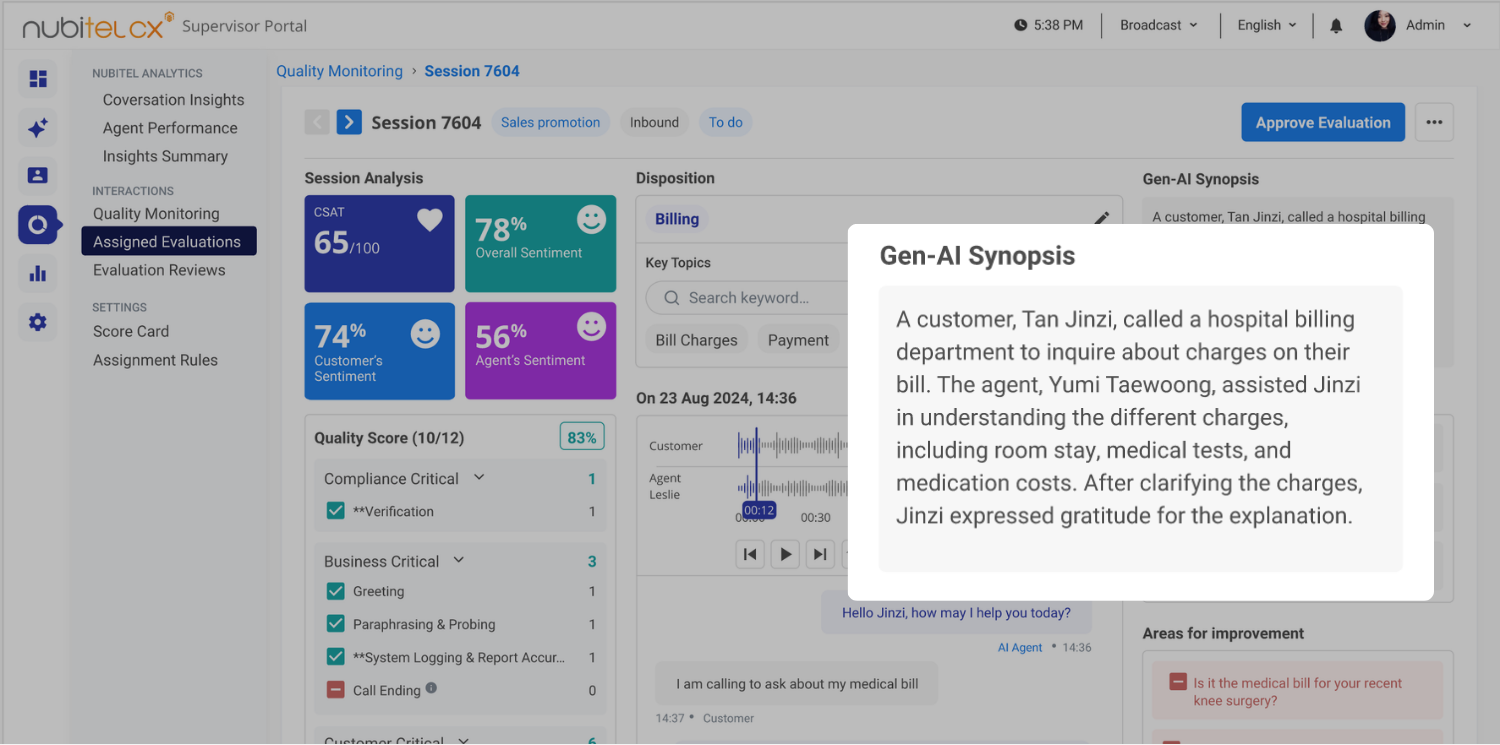The height and width of the screenshot is (745, 1500).
Task: Open Score Card settings
Action: tap(131, 331)
